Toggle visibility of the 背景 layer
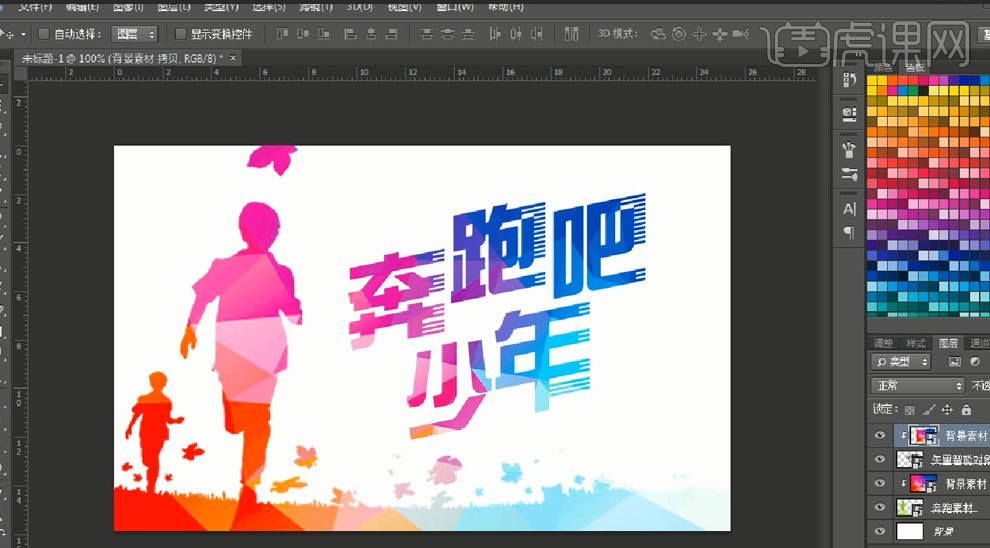 [880, 532]
